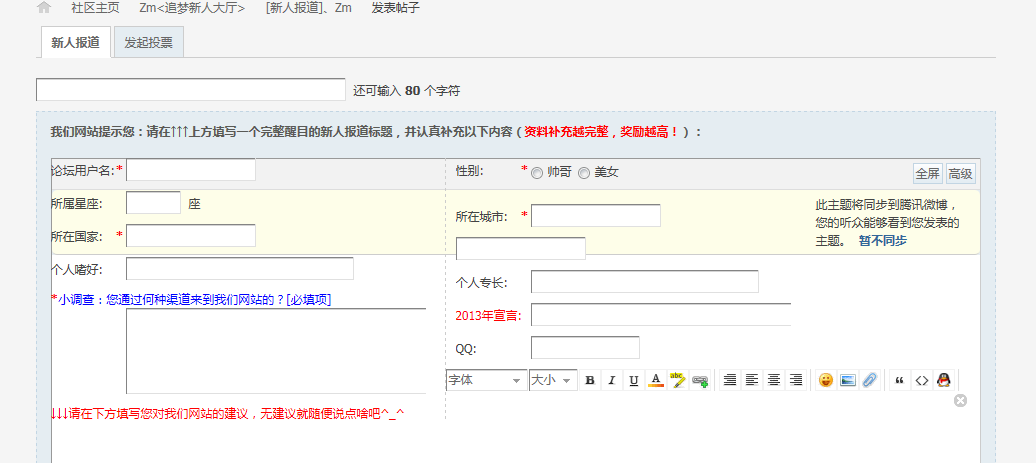Focus the 2013年宣言 input field
Image resolution: width=1036 pixels, height=463 pixels.
click(x=661, y=315)
